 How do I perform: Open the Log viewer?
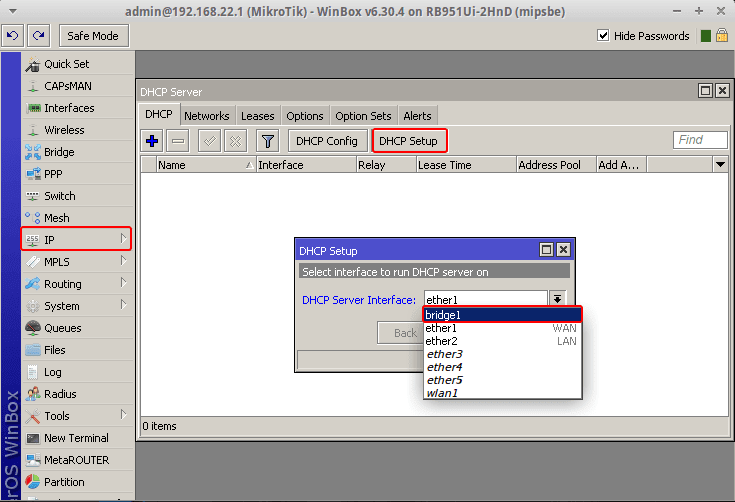pyautogui.click(x=77, y=372)
